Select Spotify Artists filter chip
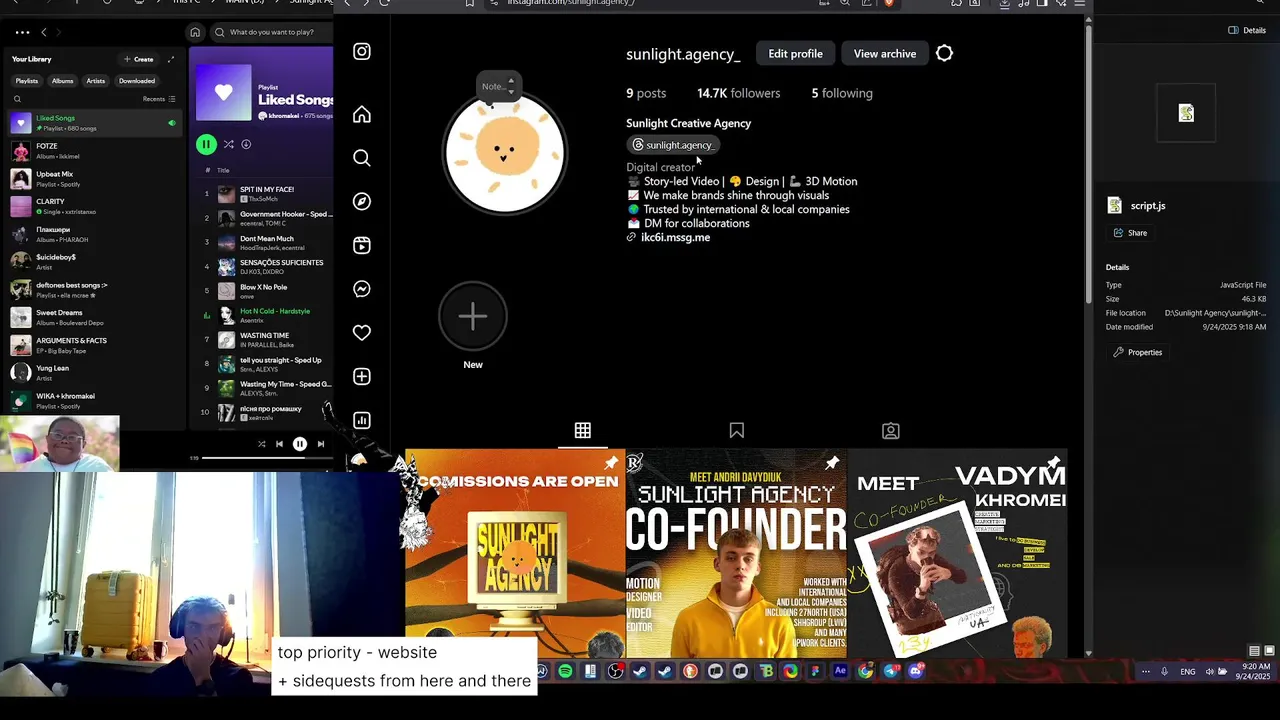Screen dimensions: 1280x720 pyautogui.click(x=96, y=81)
